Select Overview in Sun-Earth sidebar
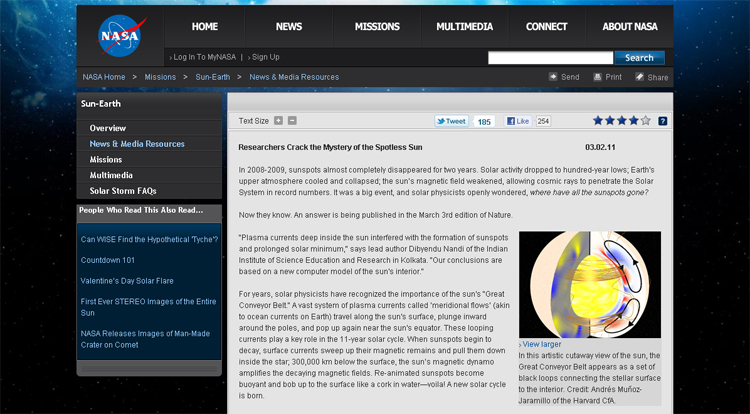This screenshot has height=414, width=750. point(108,128)
